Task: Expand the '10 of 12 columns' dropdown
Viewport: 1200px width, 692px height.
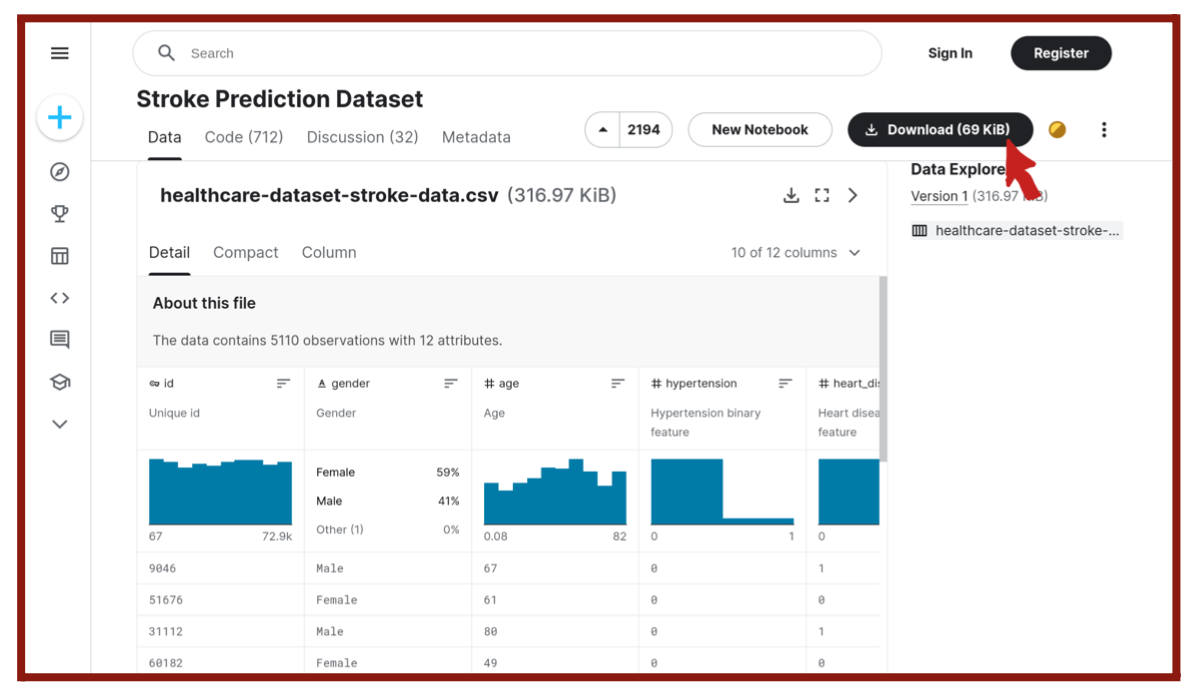Action: [x=797, y=252]
